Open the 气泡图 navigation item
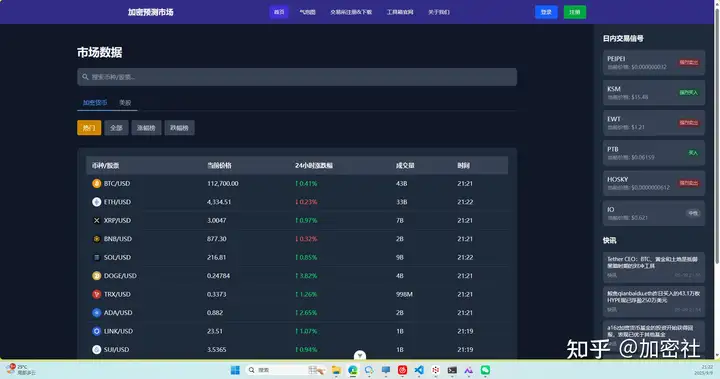 tap(307, 12)
